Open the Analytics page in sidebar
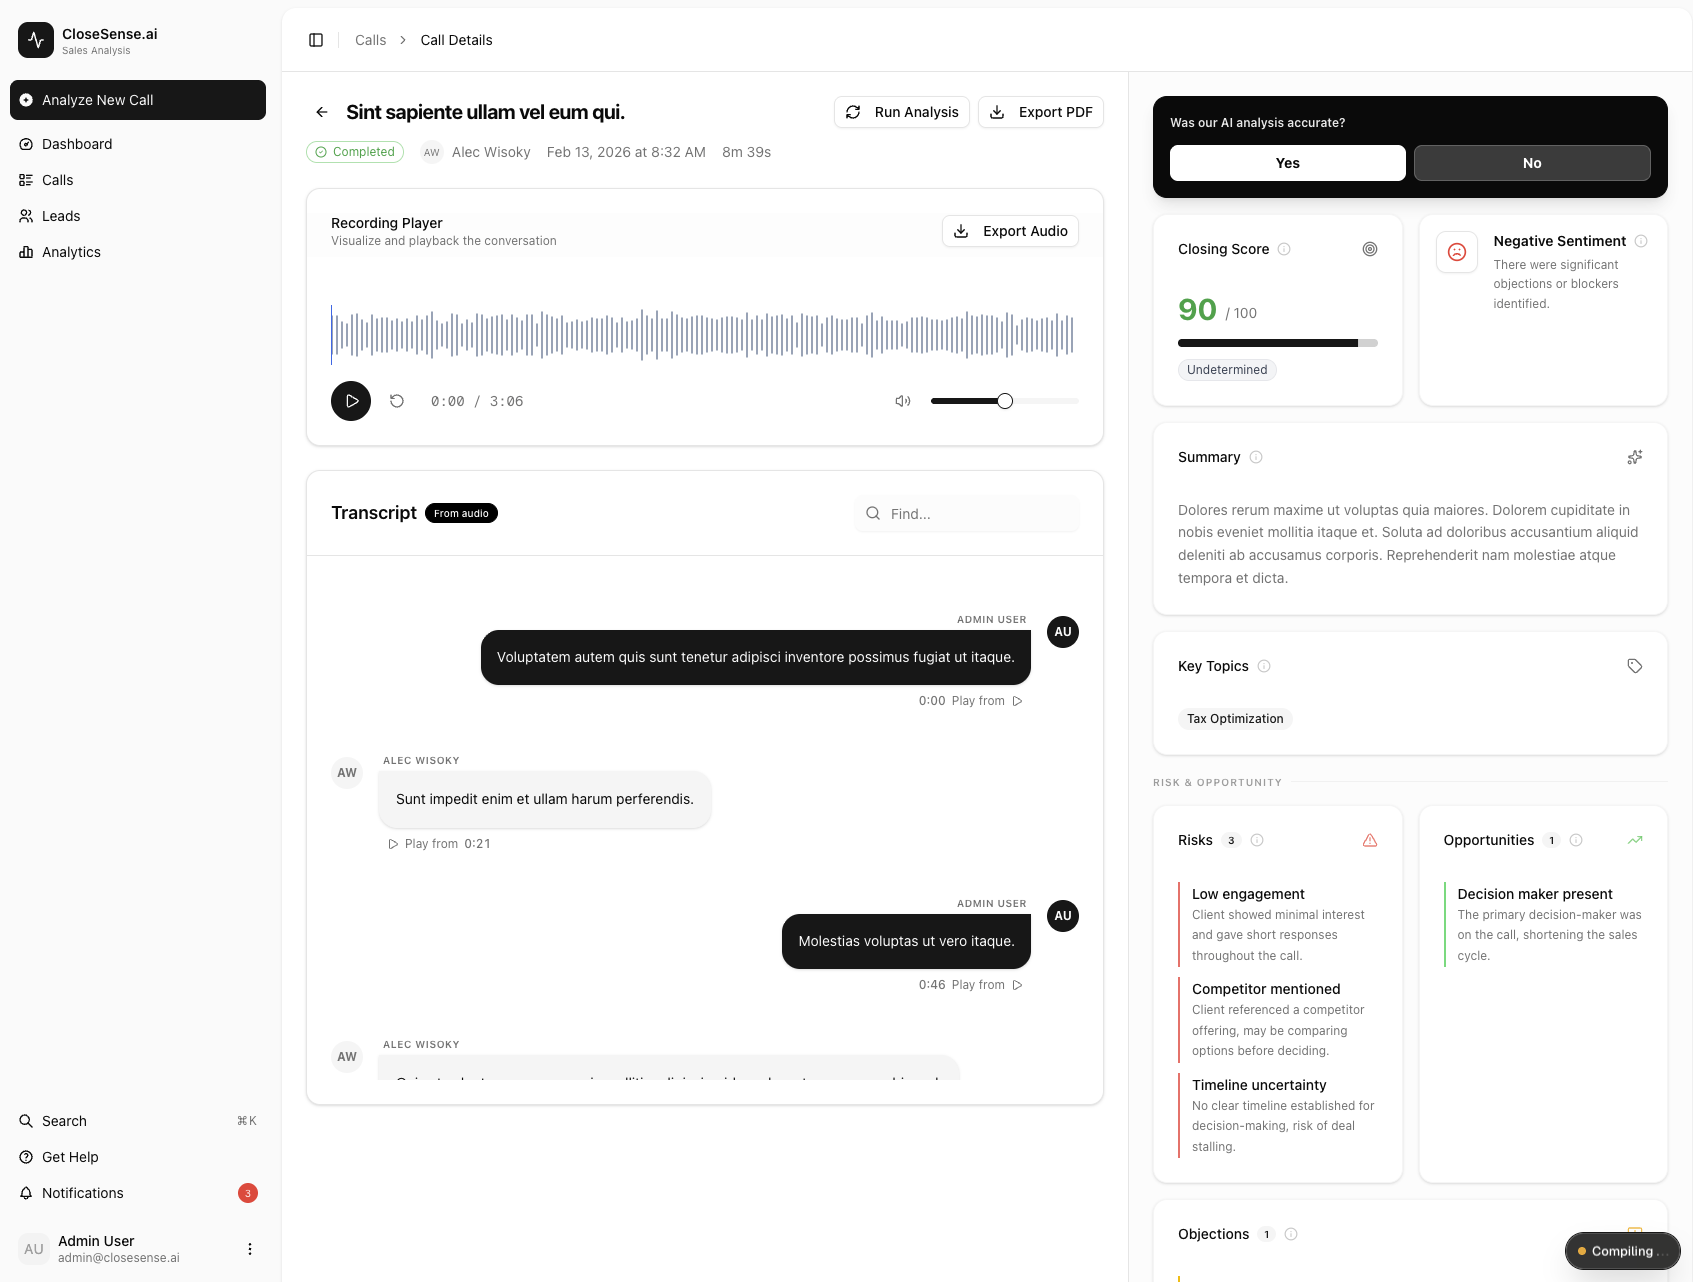 click(x=71, y=252)
